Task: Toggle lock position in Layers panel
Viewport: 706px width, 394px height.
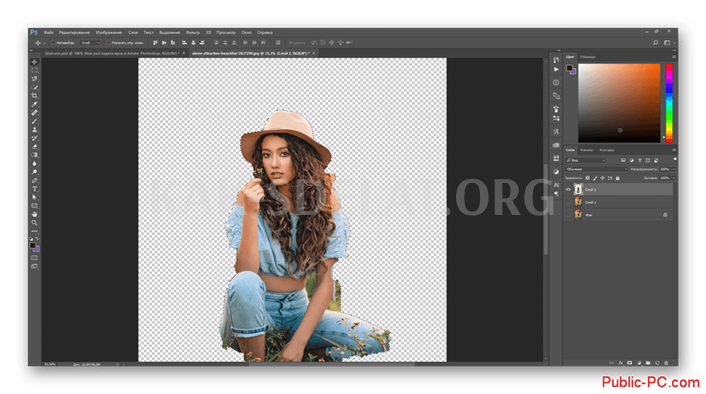Action: (602, 178)
